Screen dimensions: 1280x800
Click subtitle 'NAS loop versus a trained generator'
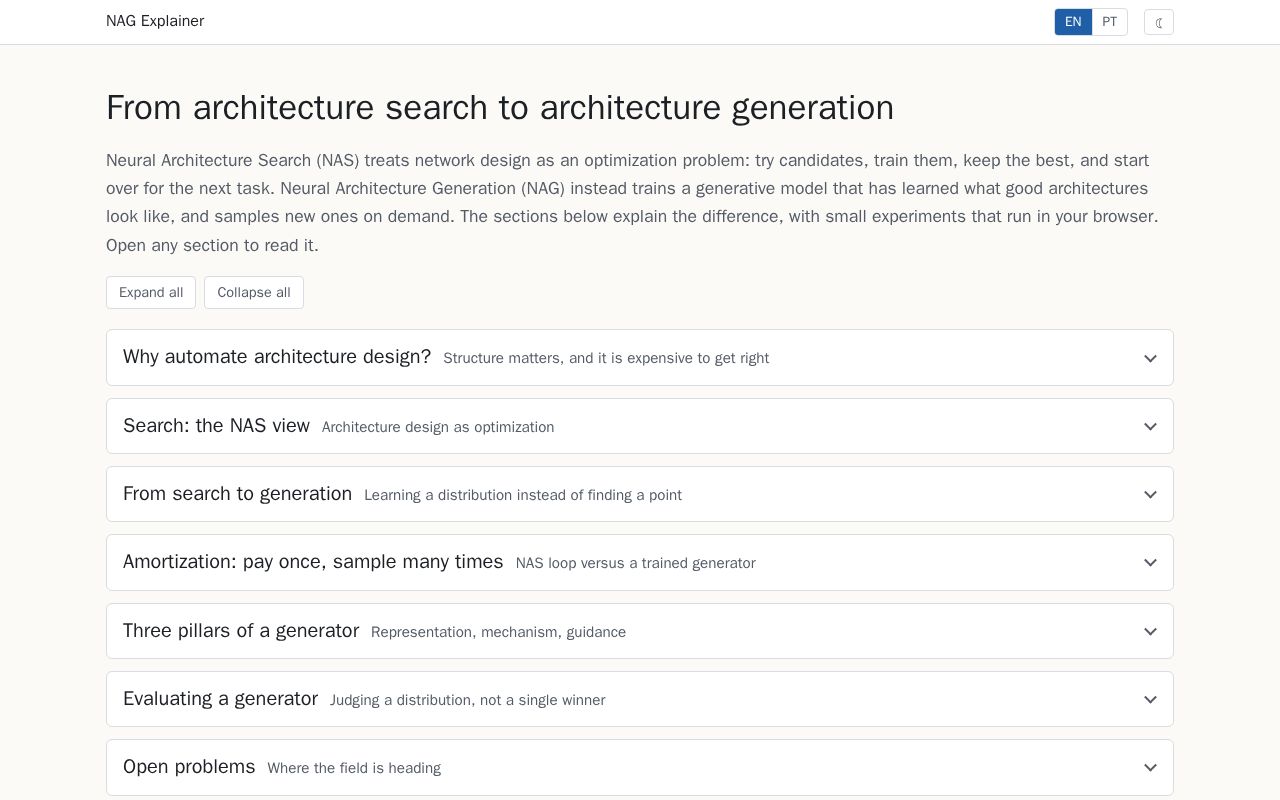(636, 563)
